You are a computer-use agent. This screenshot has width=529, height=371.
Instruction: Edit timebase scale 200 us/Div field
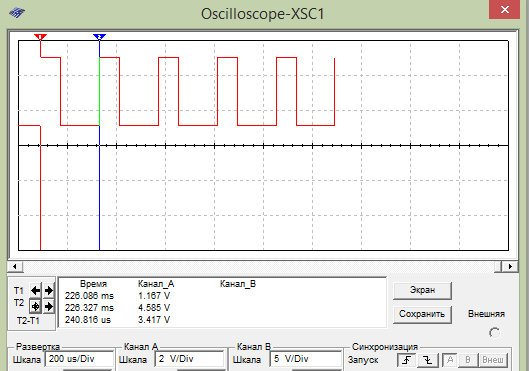pyautogui.click(x=79, y=359)
